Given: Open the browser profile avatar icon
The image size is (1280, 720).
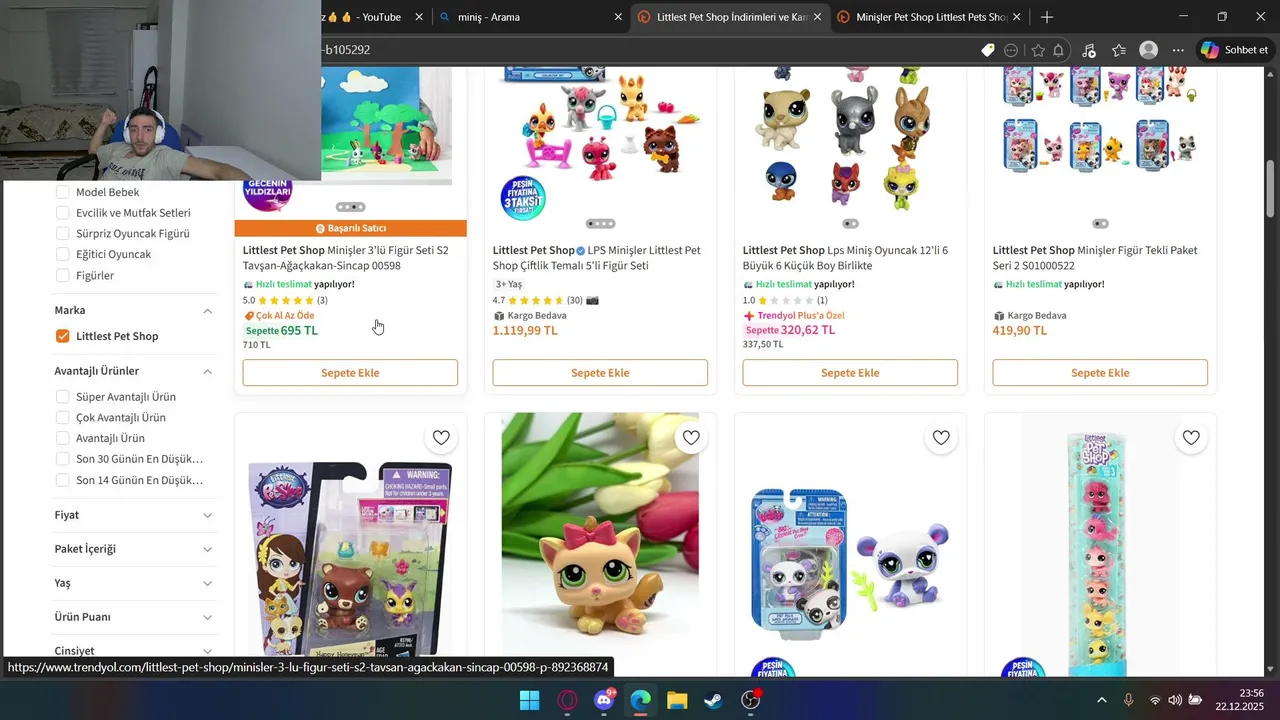Looking at the screenshot, I should point(1149,50).
